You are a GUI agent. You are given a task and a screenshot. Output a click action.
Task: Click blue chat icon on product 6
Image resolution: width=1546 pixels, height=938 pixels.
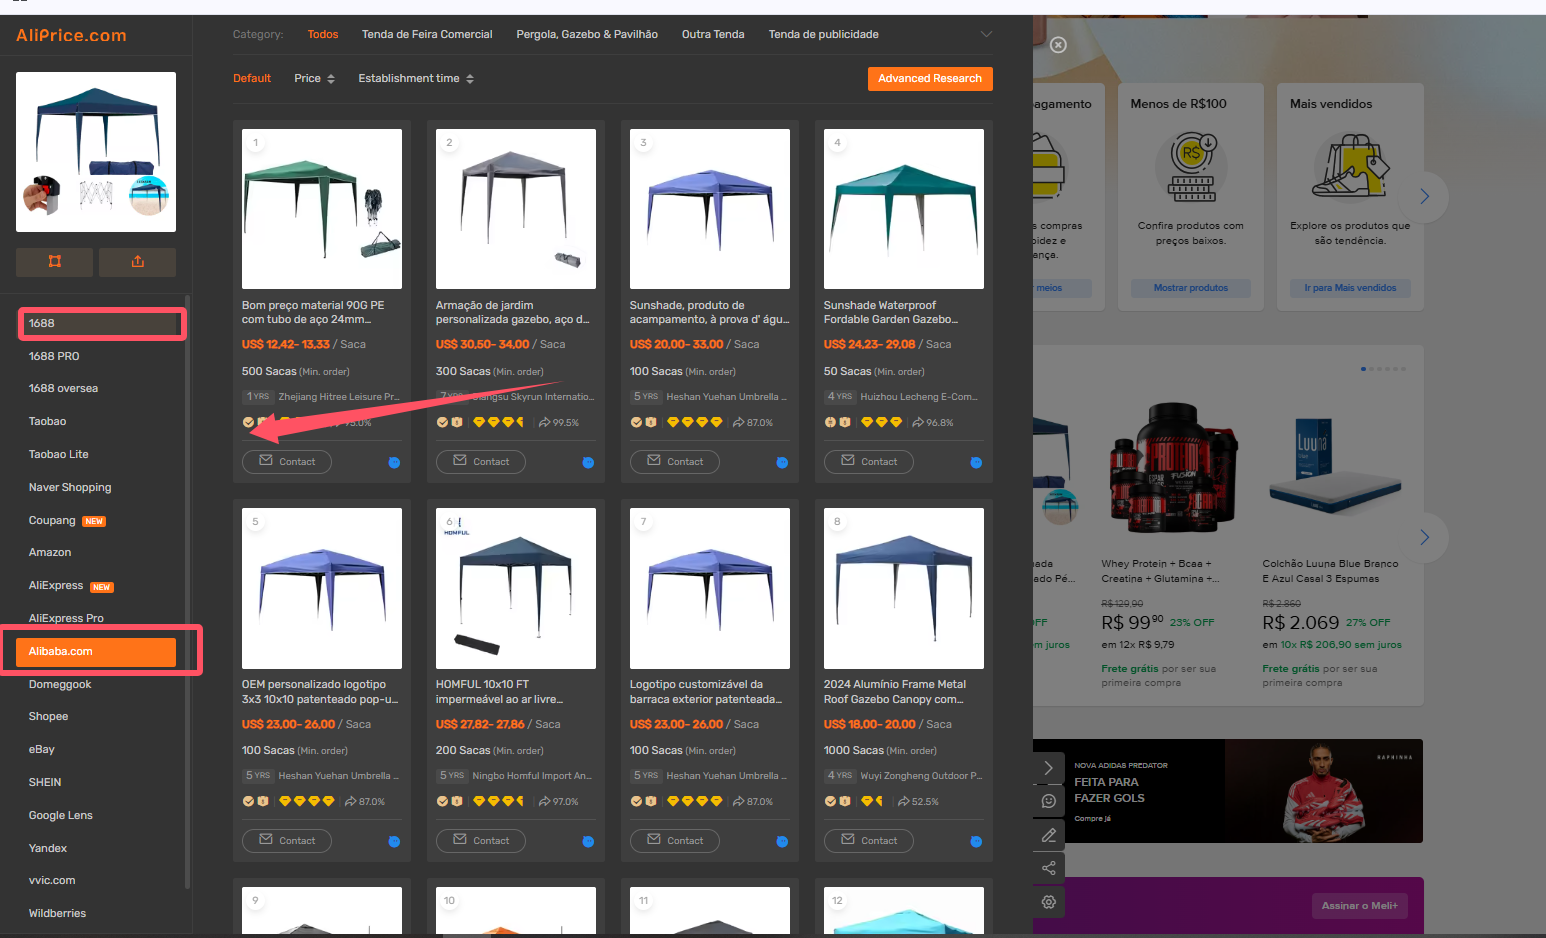coord(588,842)
